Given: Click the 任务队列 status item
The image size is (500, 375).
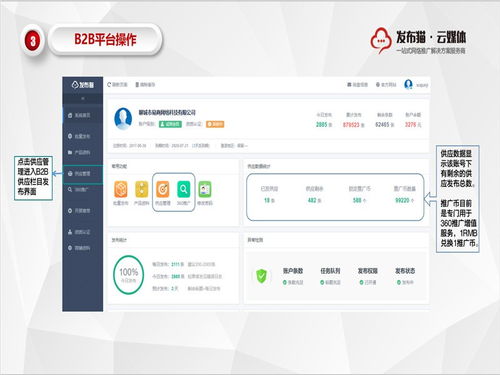Looking at the screenshot, I should tap(330, 276).
